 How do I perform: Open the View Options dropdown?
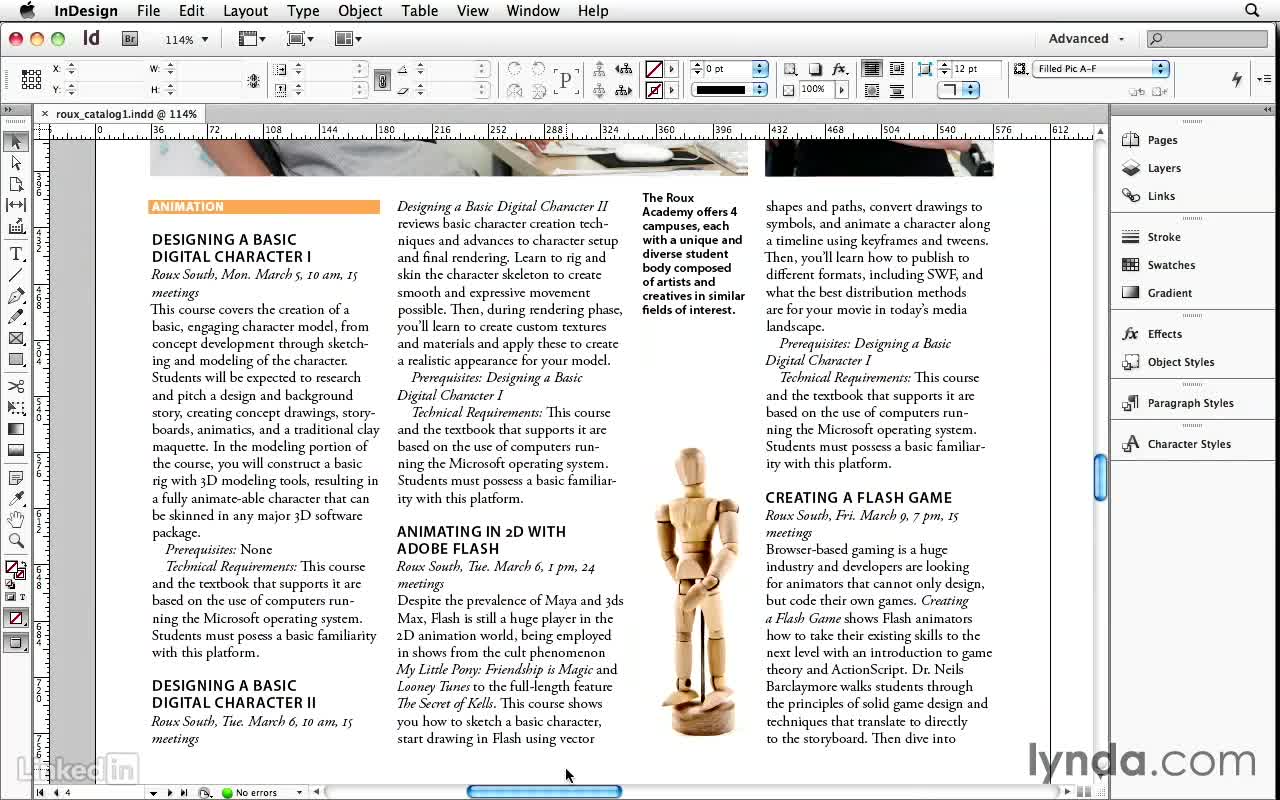pos(252,39)
